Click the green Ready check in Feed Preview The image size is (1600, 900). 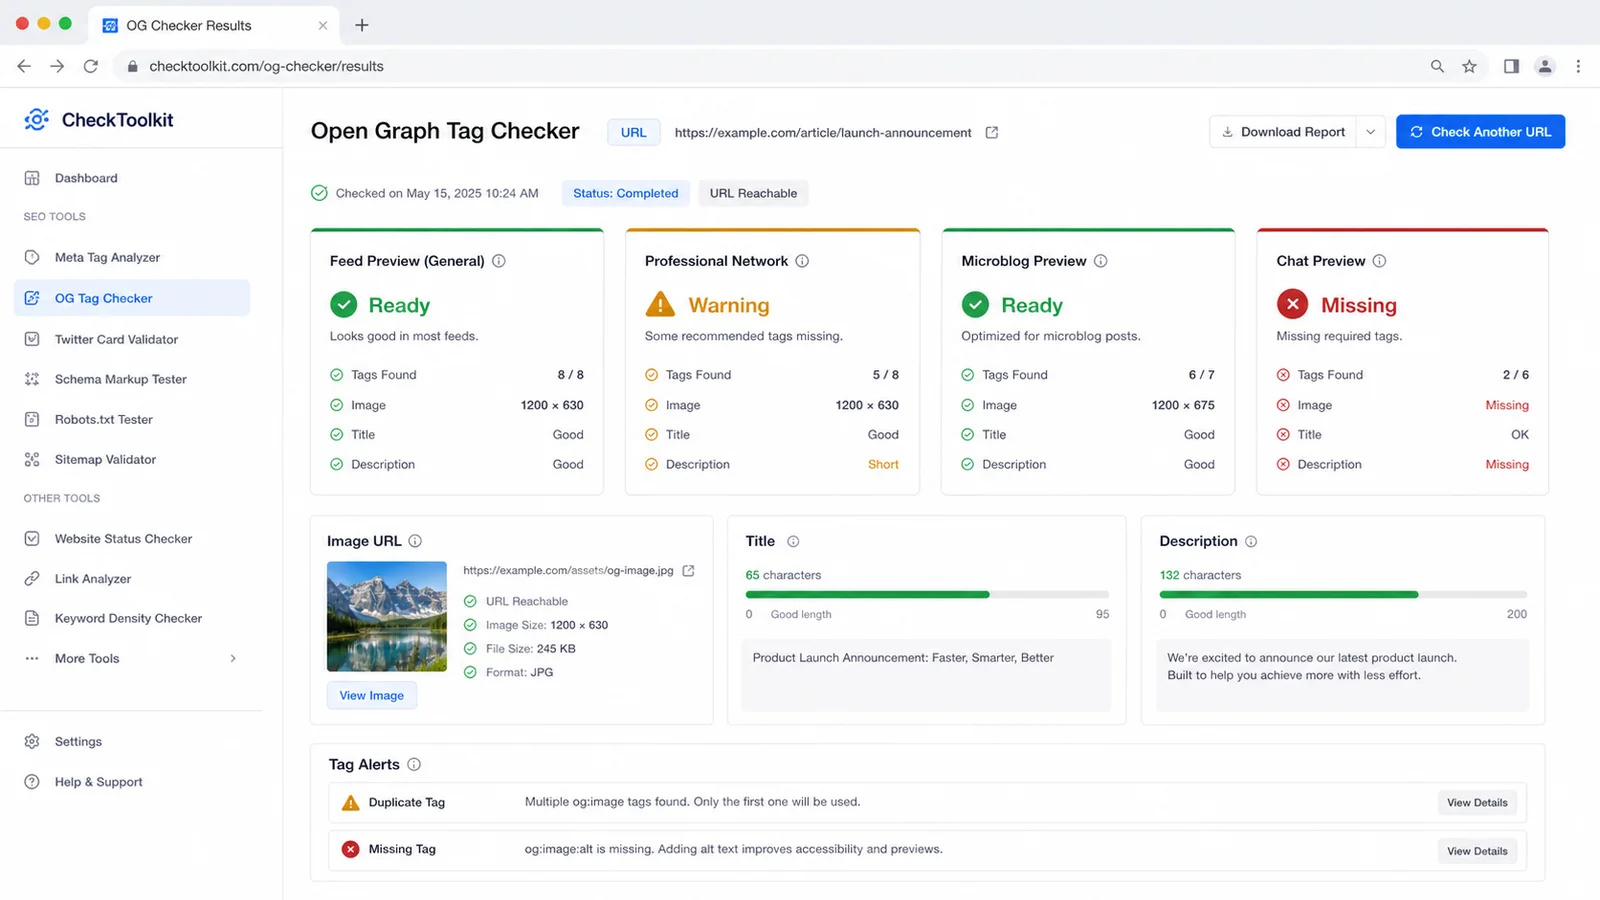tap(343, 304)
